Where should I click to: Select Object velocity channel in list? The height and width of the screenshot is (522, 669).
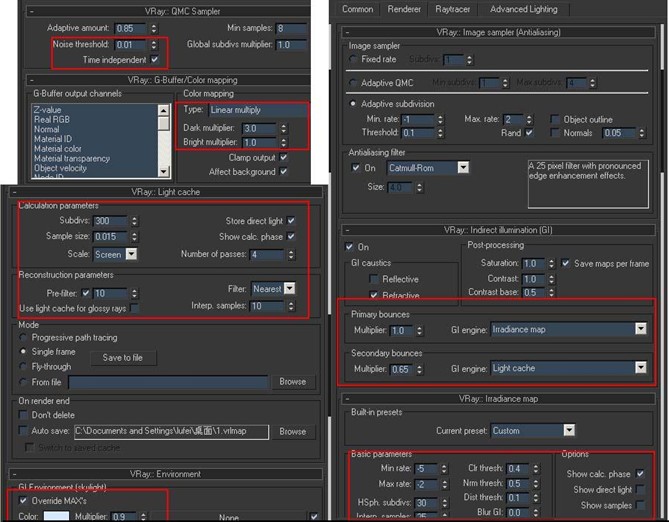[x=60, y=168]
